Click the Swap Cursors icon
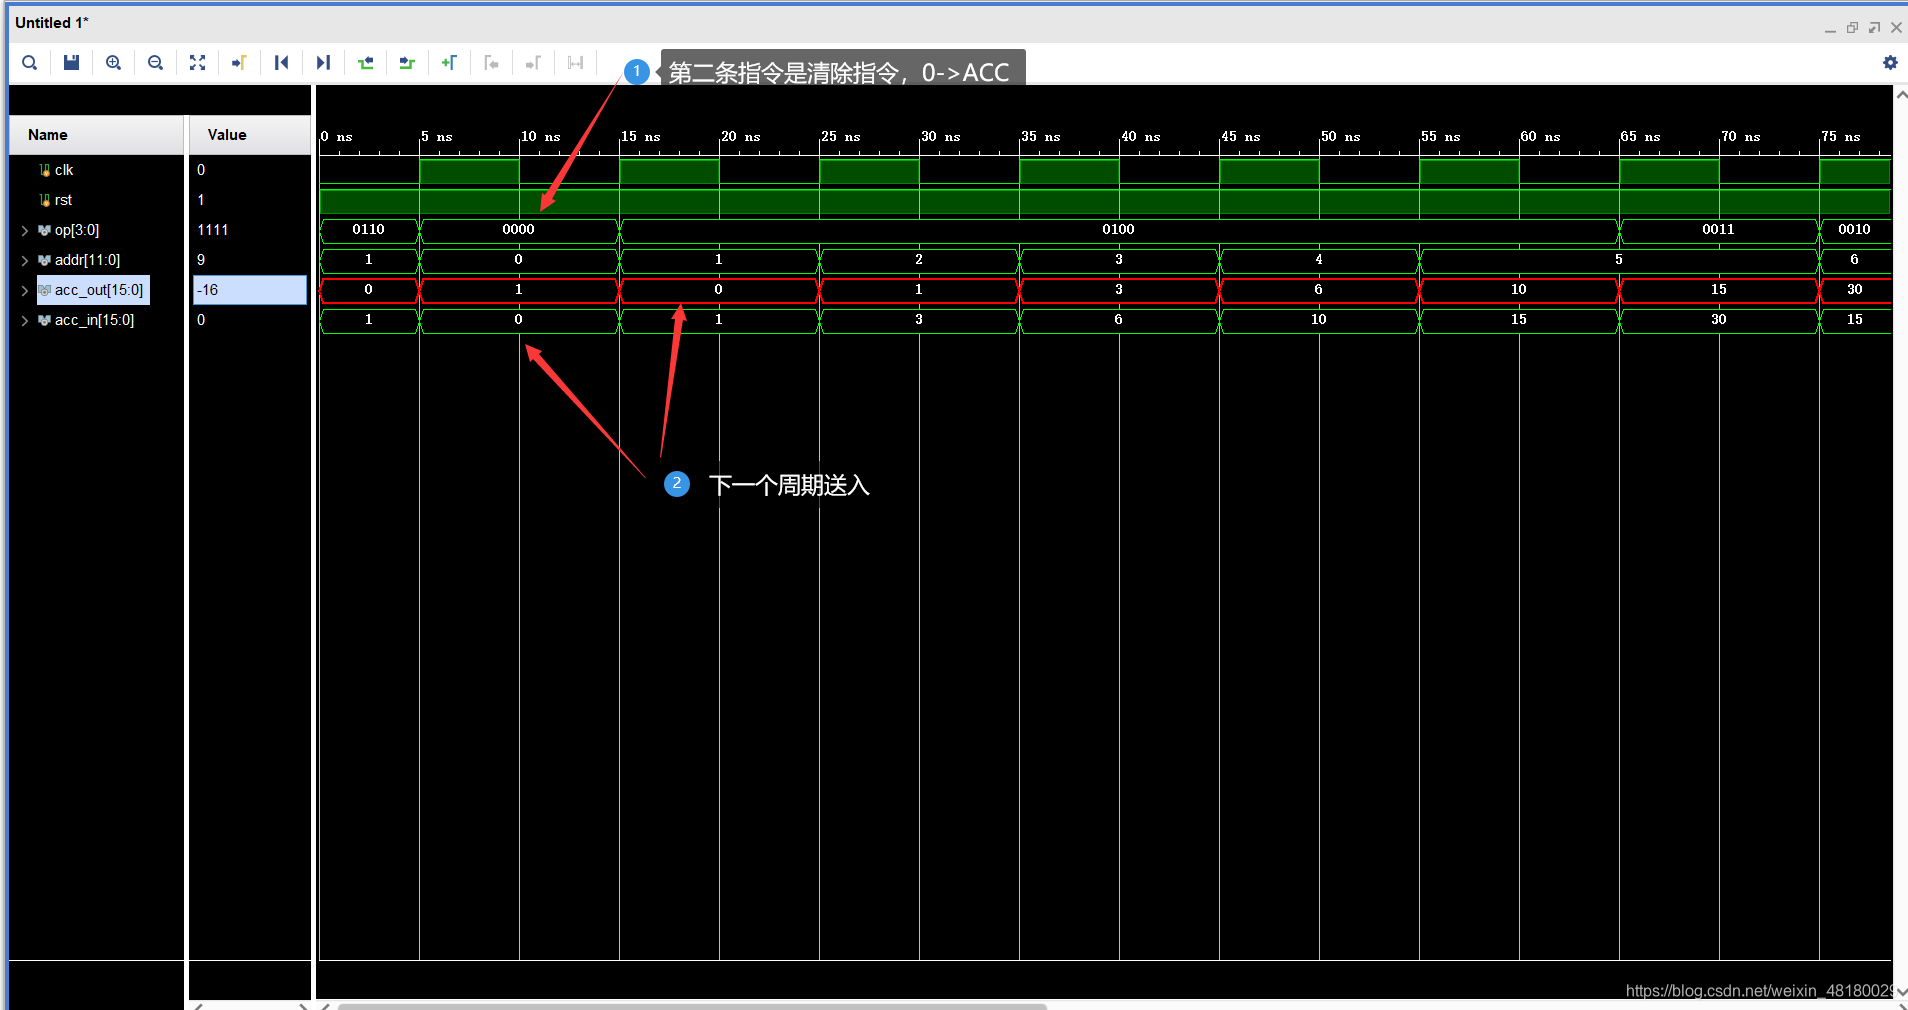This screenshot has width=1908, height=1010. pyautogui.click(x=575, y=63)
